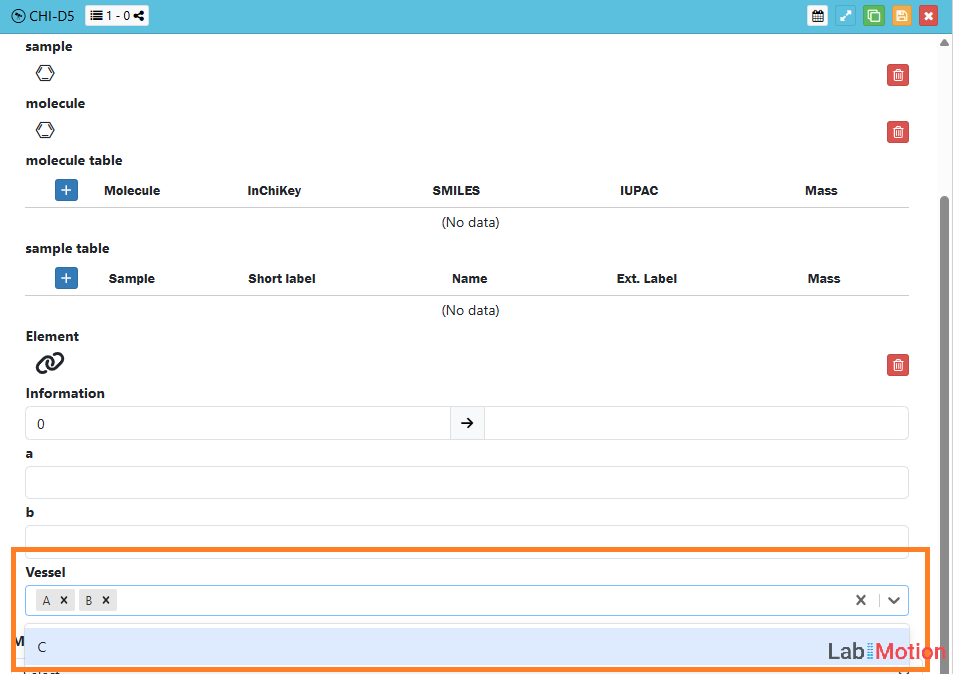
Task: Click the Element chain link icon
Action: 50,363
